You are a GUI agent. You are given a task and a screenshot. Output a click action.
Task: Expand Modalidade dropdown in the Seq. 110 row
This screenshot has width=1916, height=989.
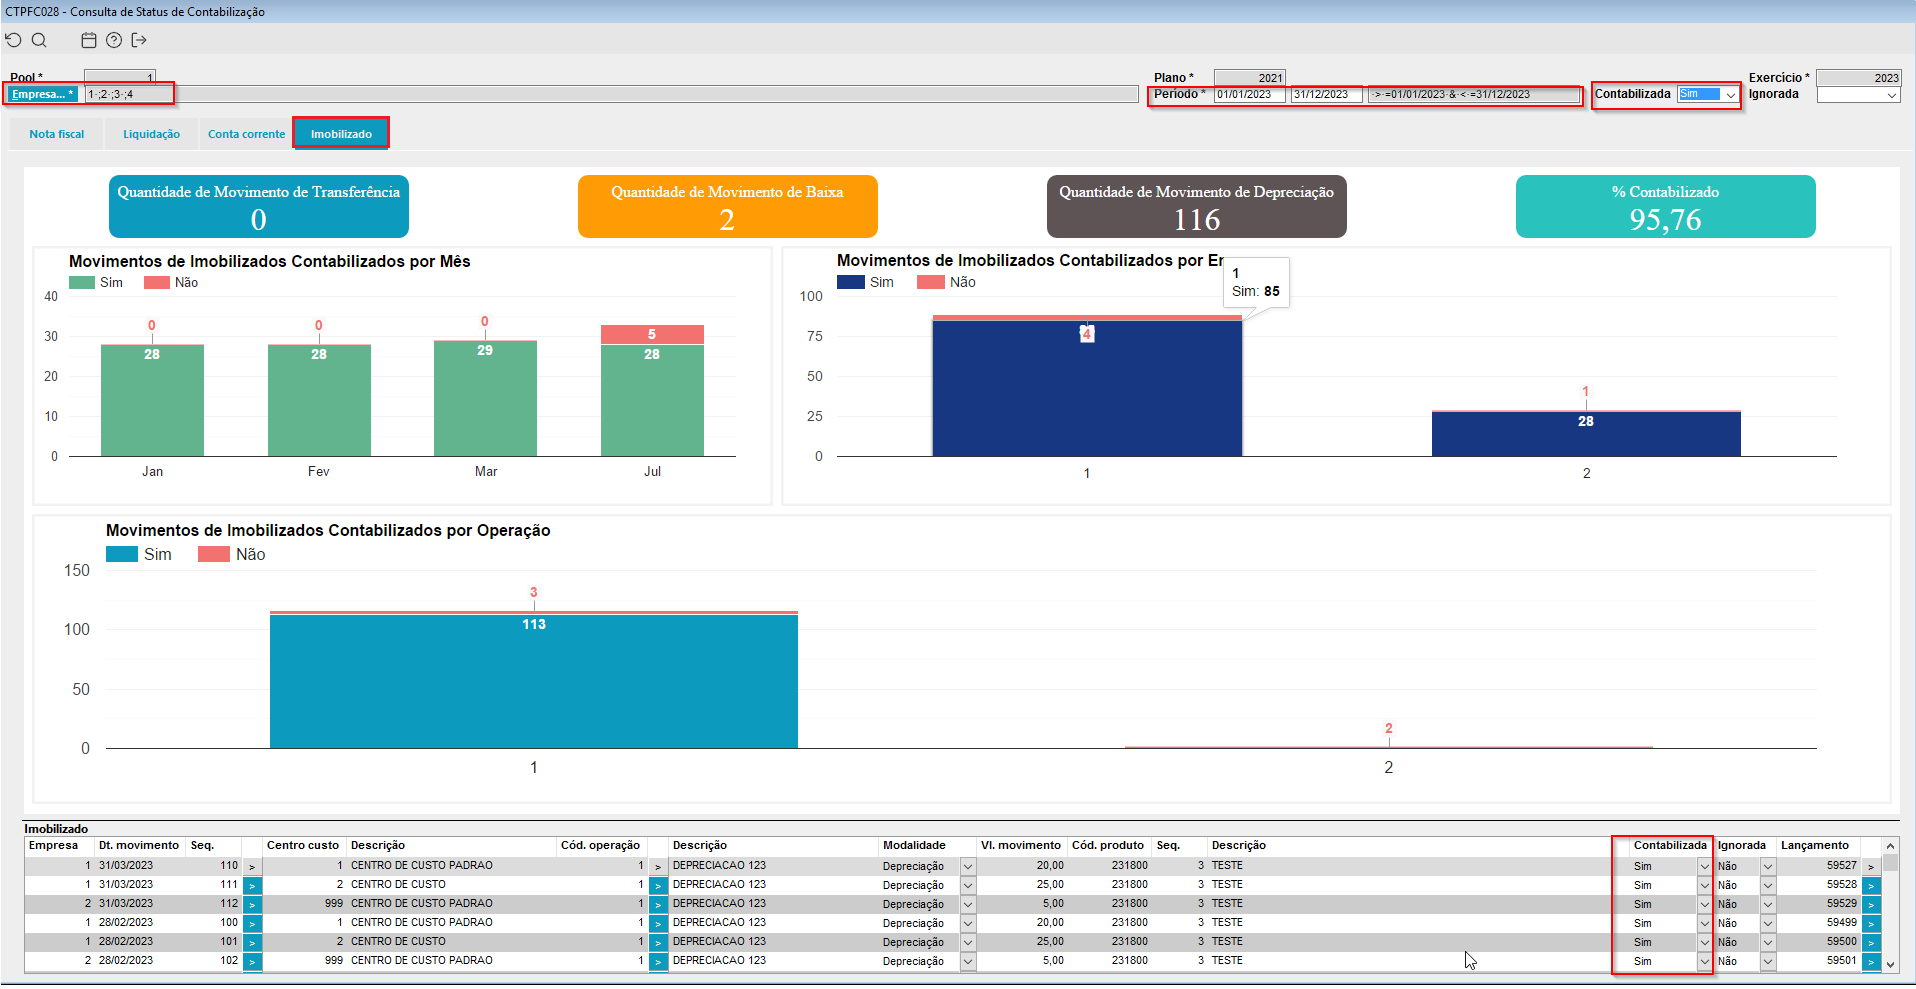coord(968,867)
